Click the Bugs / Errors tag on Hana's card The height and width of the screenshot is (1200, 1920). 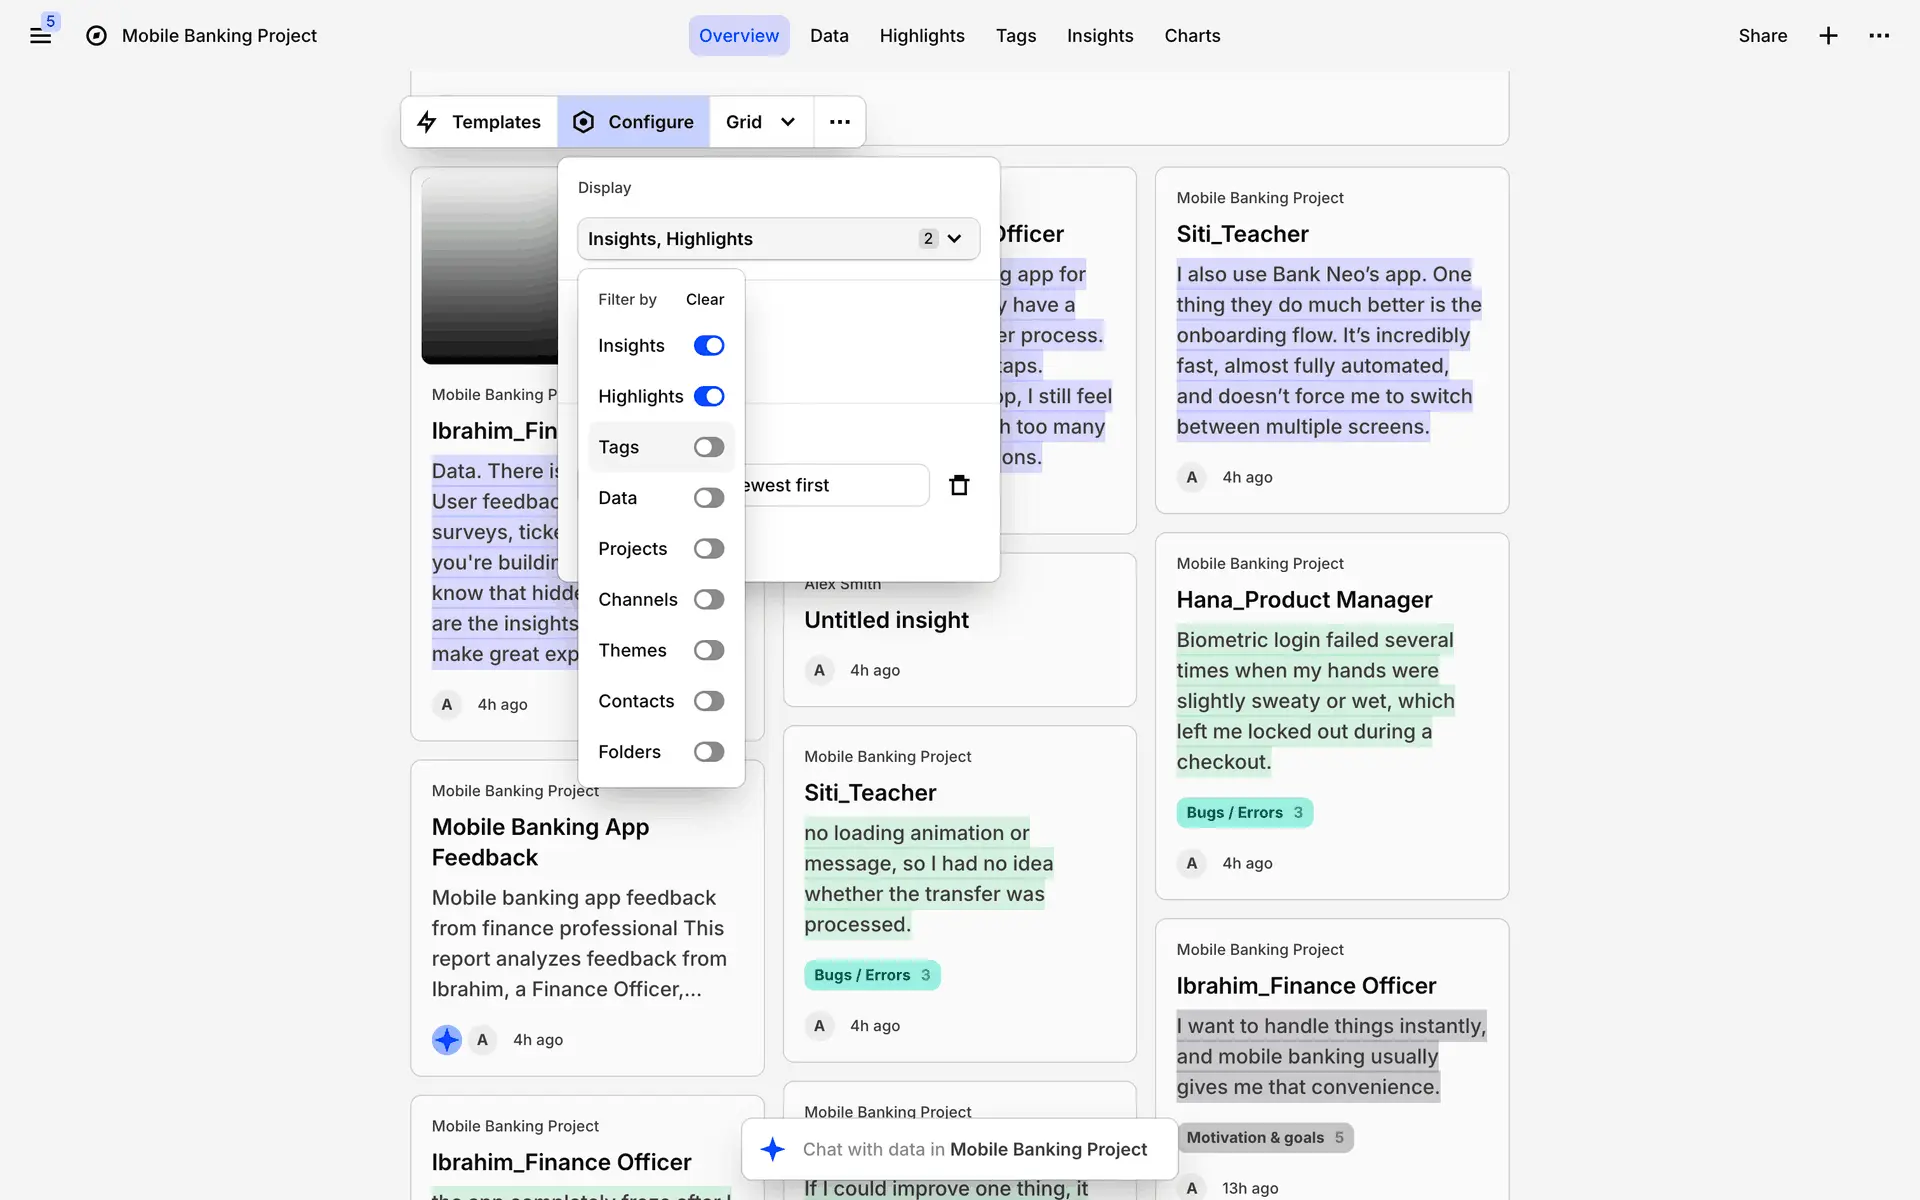click(x=1243, y=813)
